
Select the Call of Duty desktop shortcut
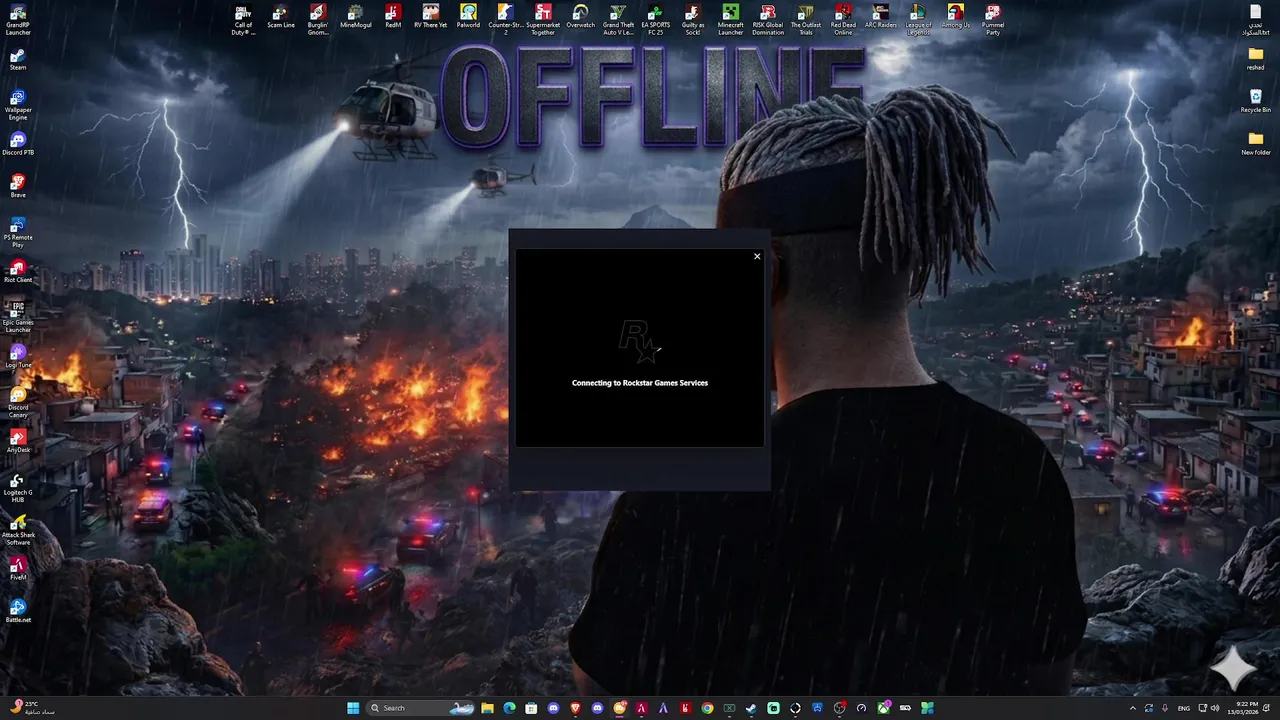243,20
